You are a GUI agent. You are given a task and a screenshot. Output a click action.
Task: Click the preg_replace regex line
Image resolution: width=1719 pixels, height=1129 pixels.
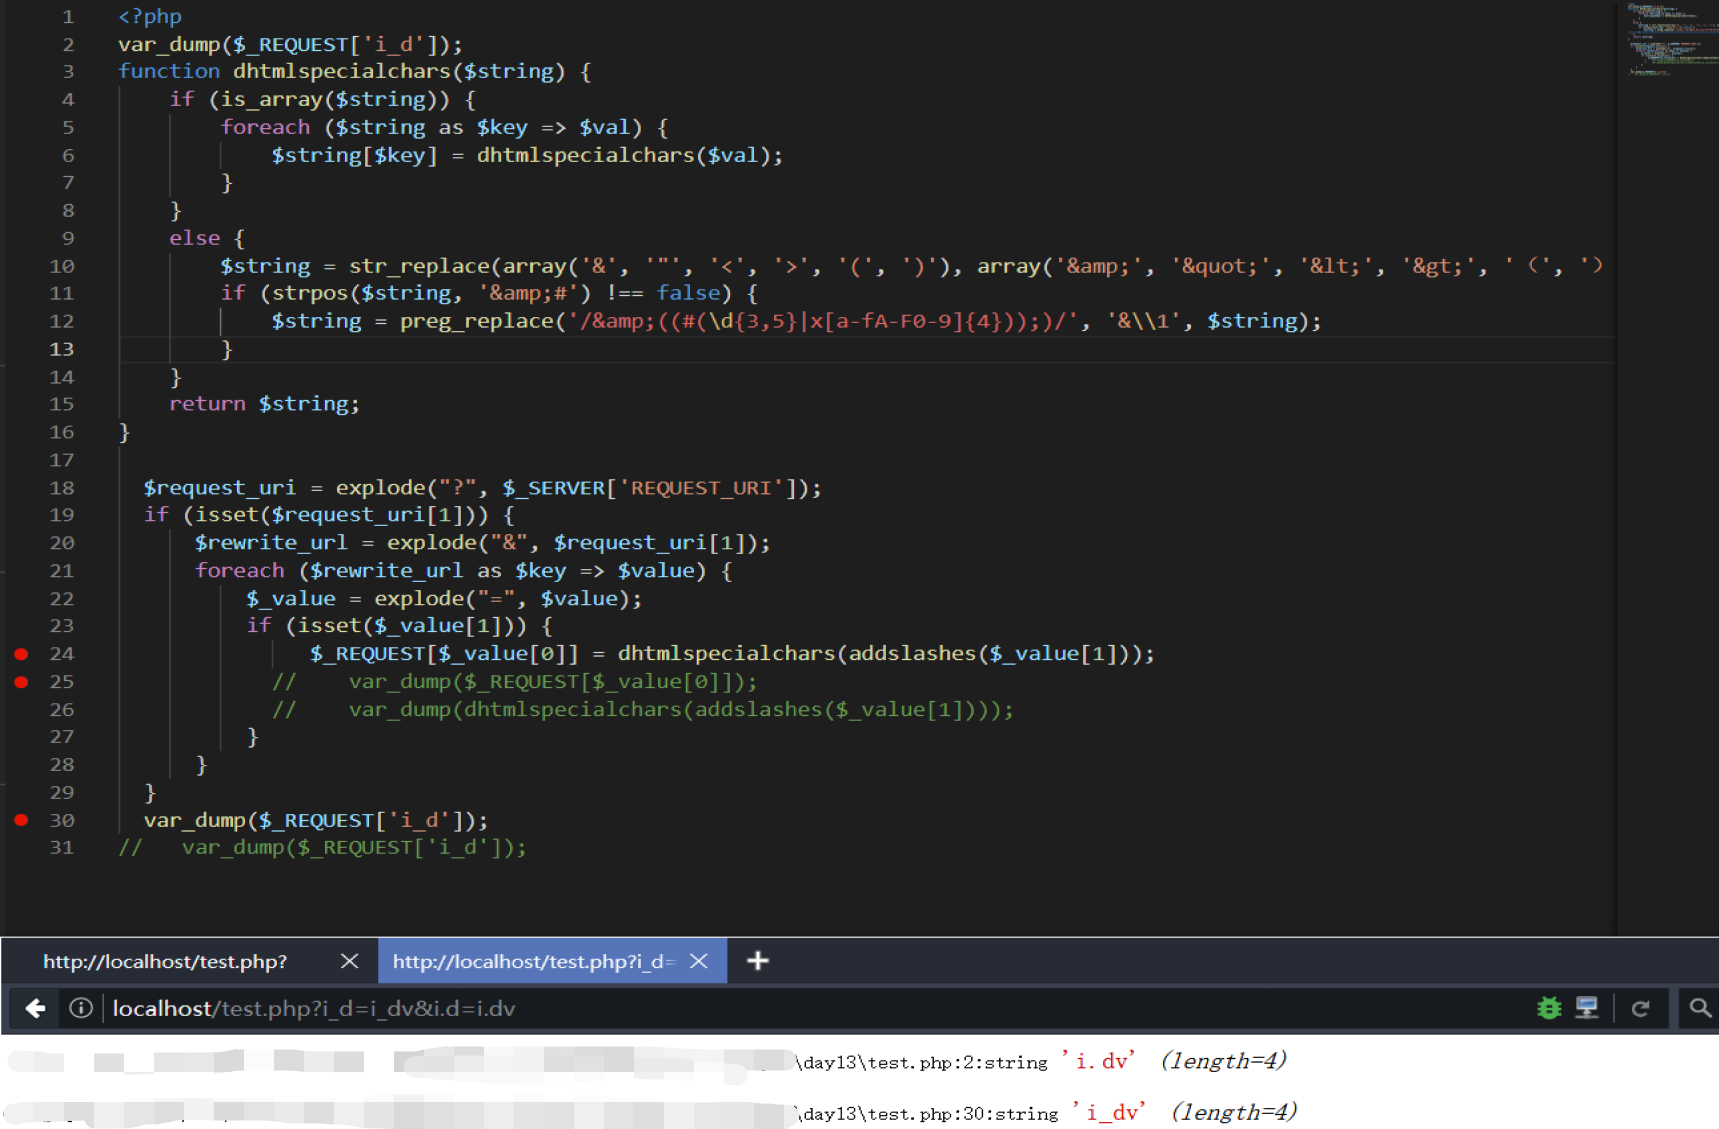796,321
